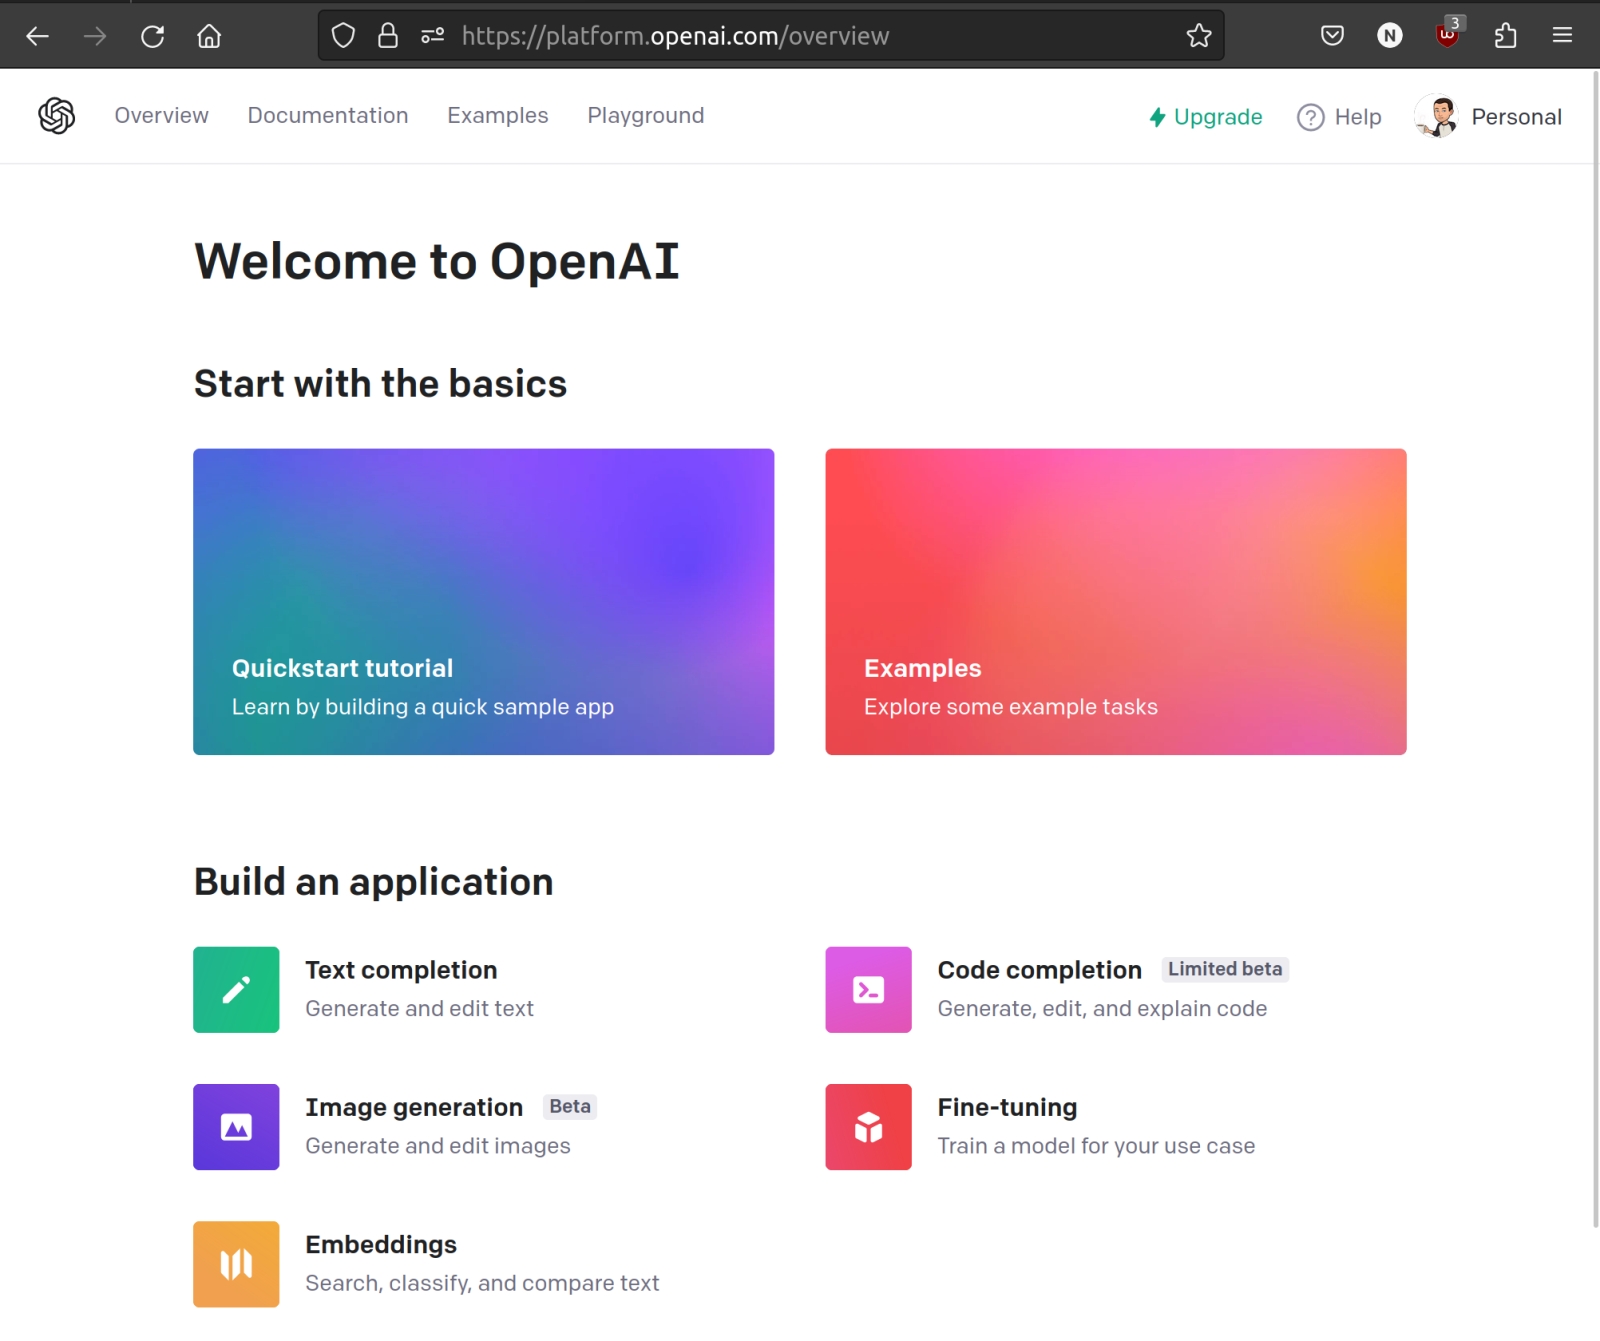Image resolution: width=1600 pixels, height=1341 pixels.
Task: Click the 'Welcome to OpenAI' heading
Action: 437,261
